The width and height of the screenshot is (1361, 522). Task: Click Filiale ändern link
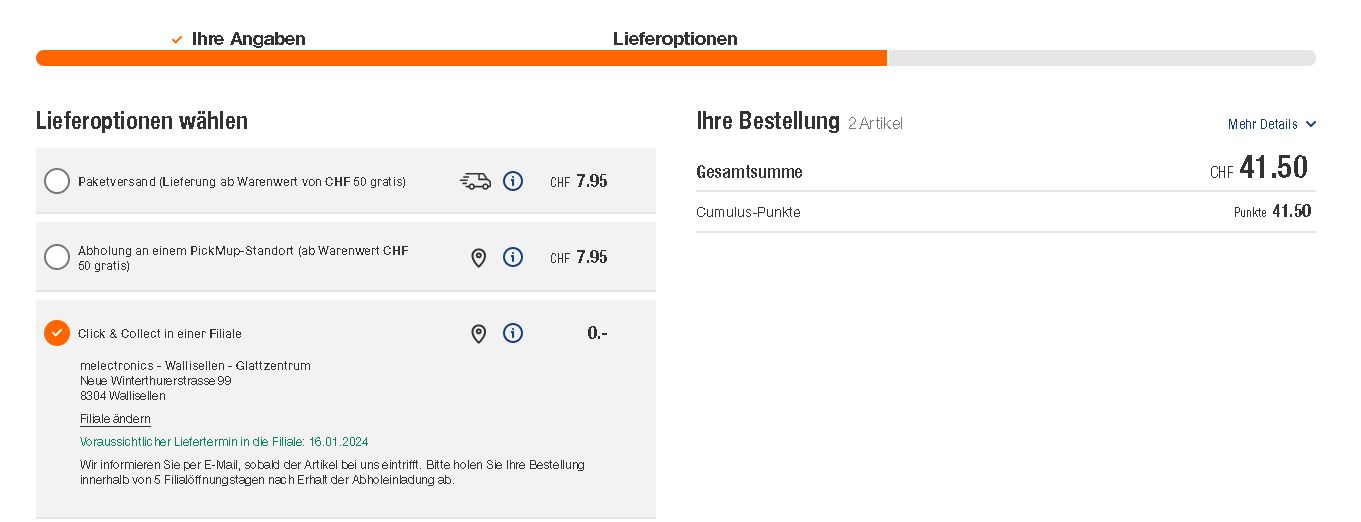pyautogui.click(x=115, y=419)
